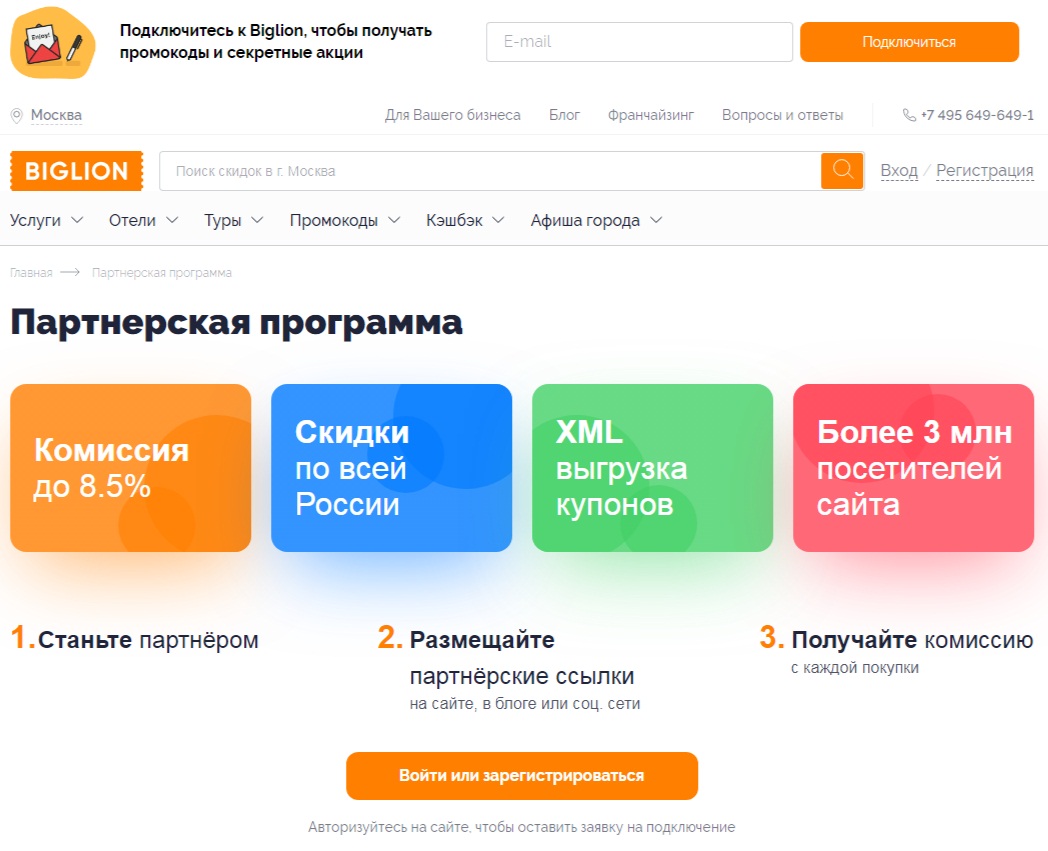Viewport: 1048px width, 851px height.
Task: Click step two Размещайте партнёрские ссылки text
Action: [522, 658]
